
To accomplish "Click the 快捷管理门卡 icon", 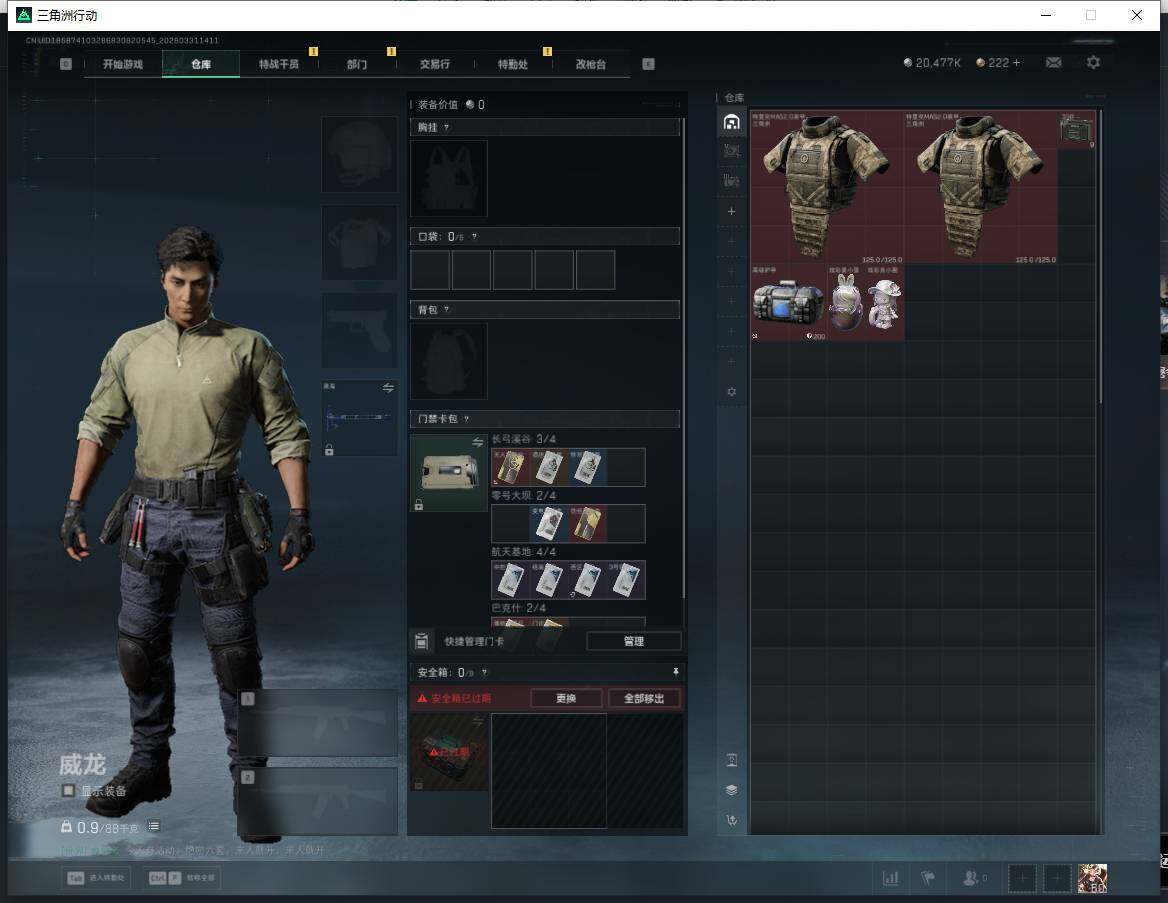I will 422,641.
